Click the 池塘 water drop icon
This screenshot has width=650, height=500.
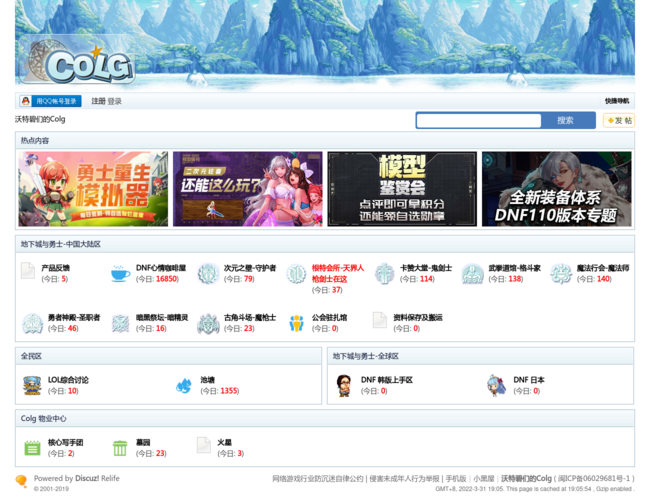coord(184,386)
